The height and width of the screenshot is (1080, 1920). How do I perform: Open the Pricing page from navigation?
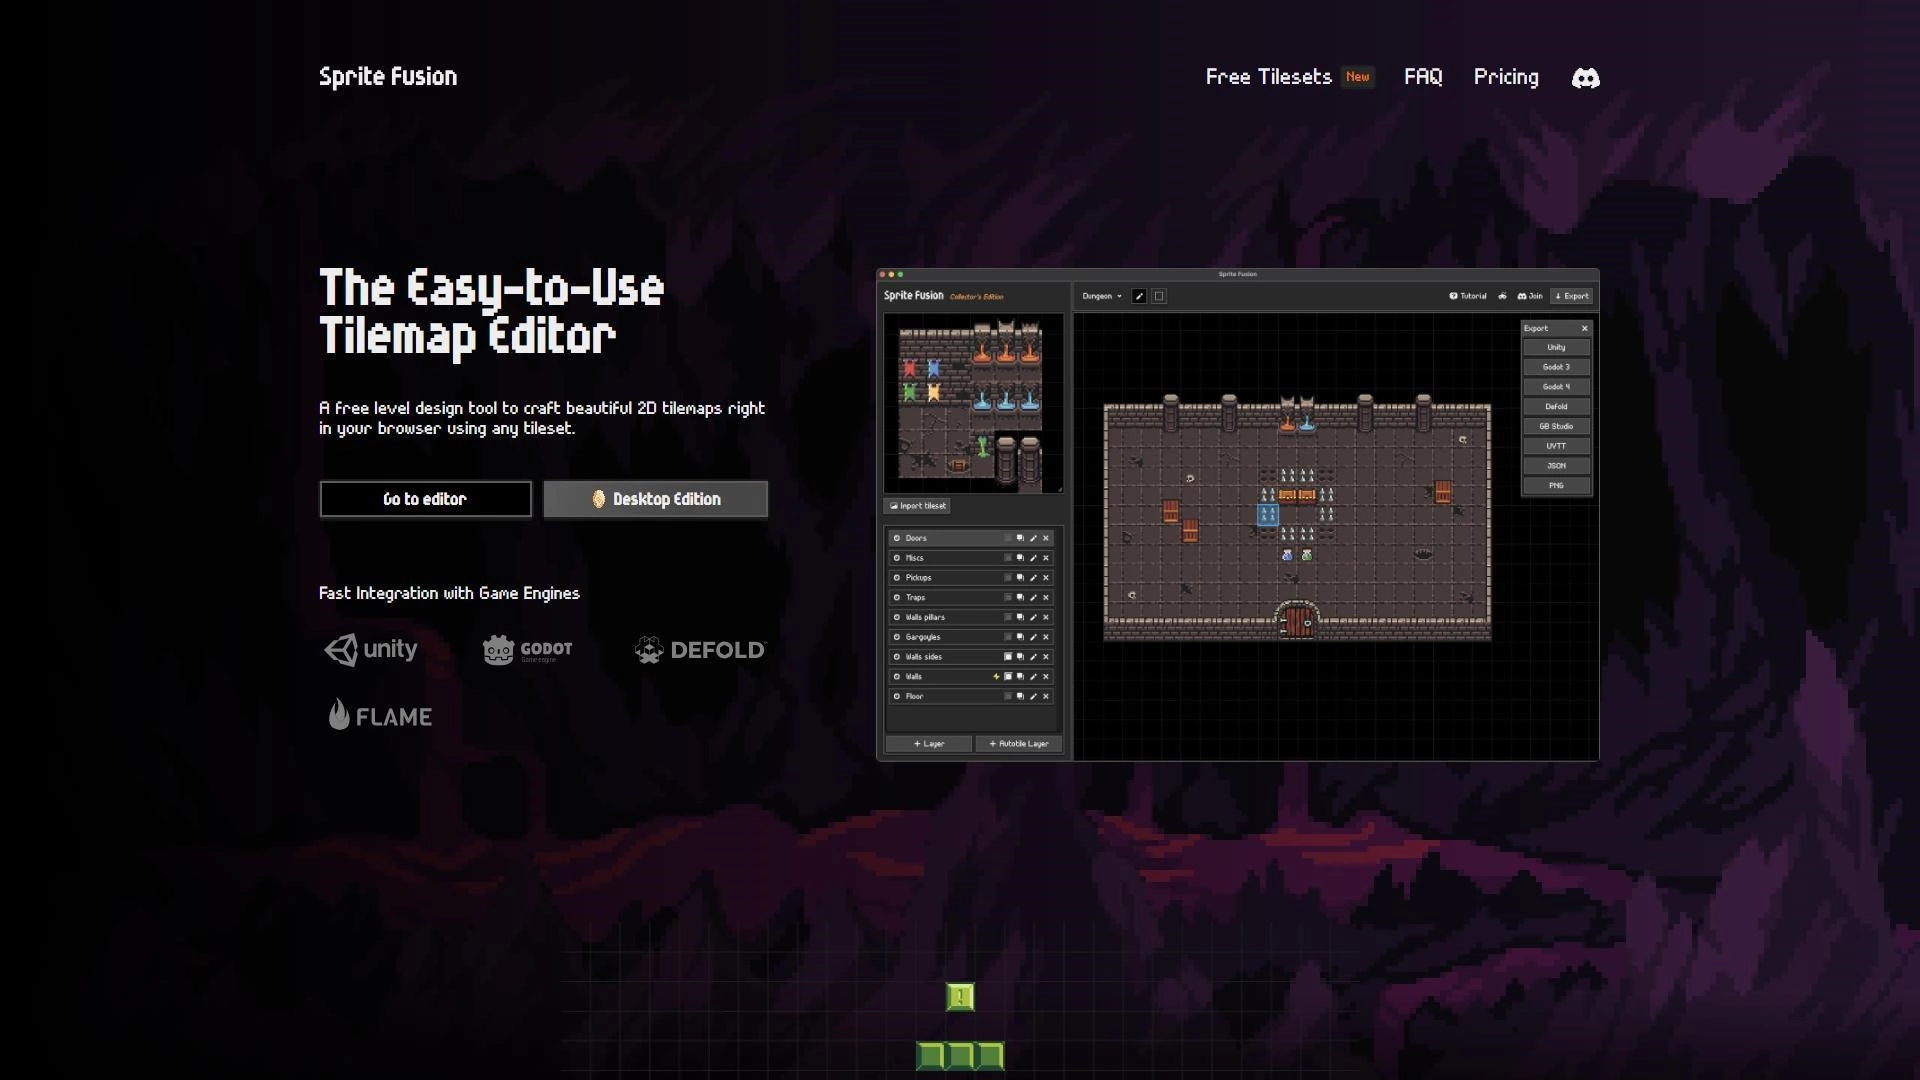click(1505, 77)
